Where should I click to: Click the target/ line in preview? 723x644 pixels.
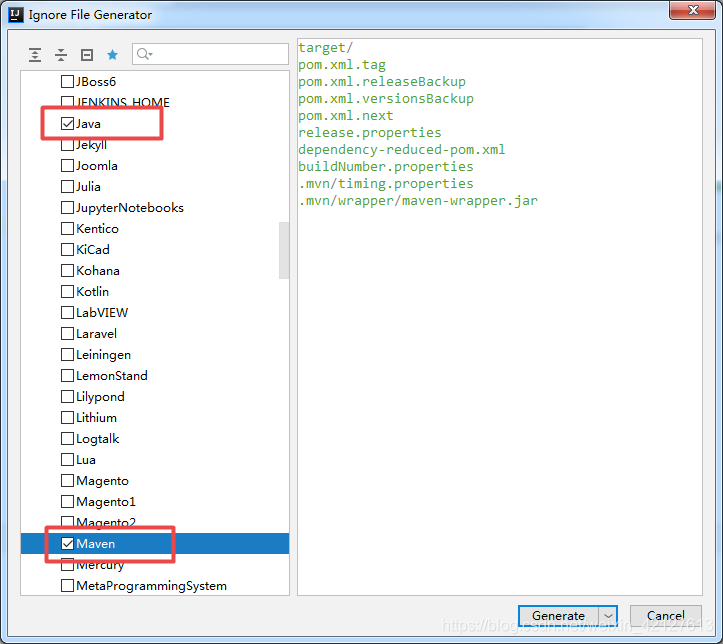(326, 47)
